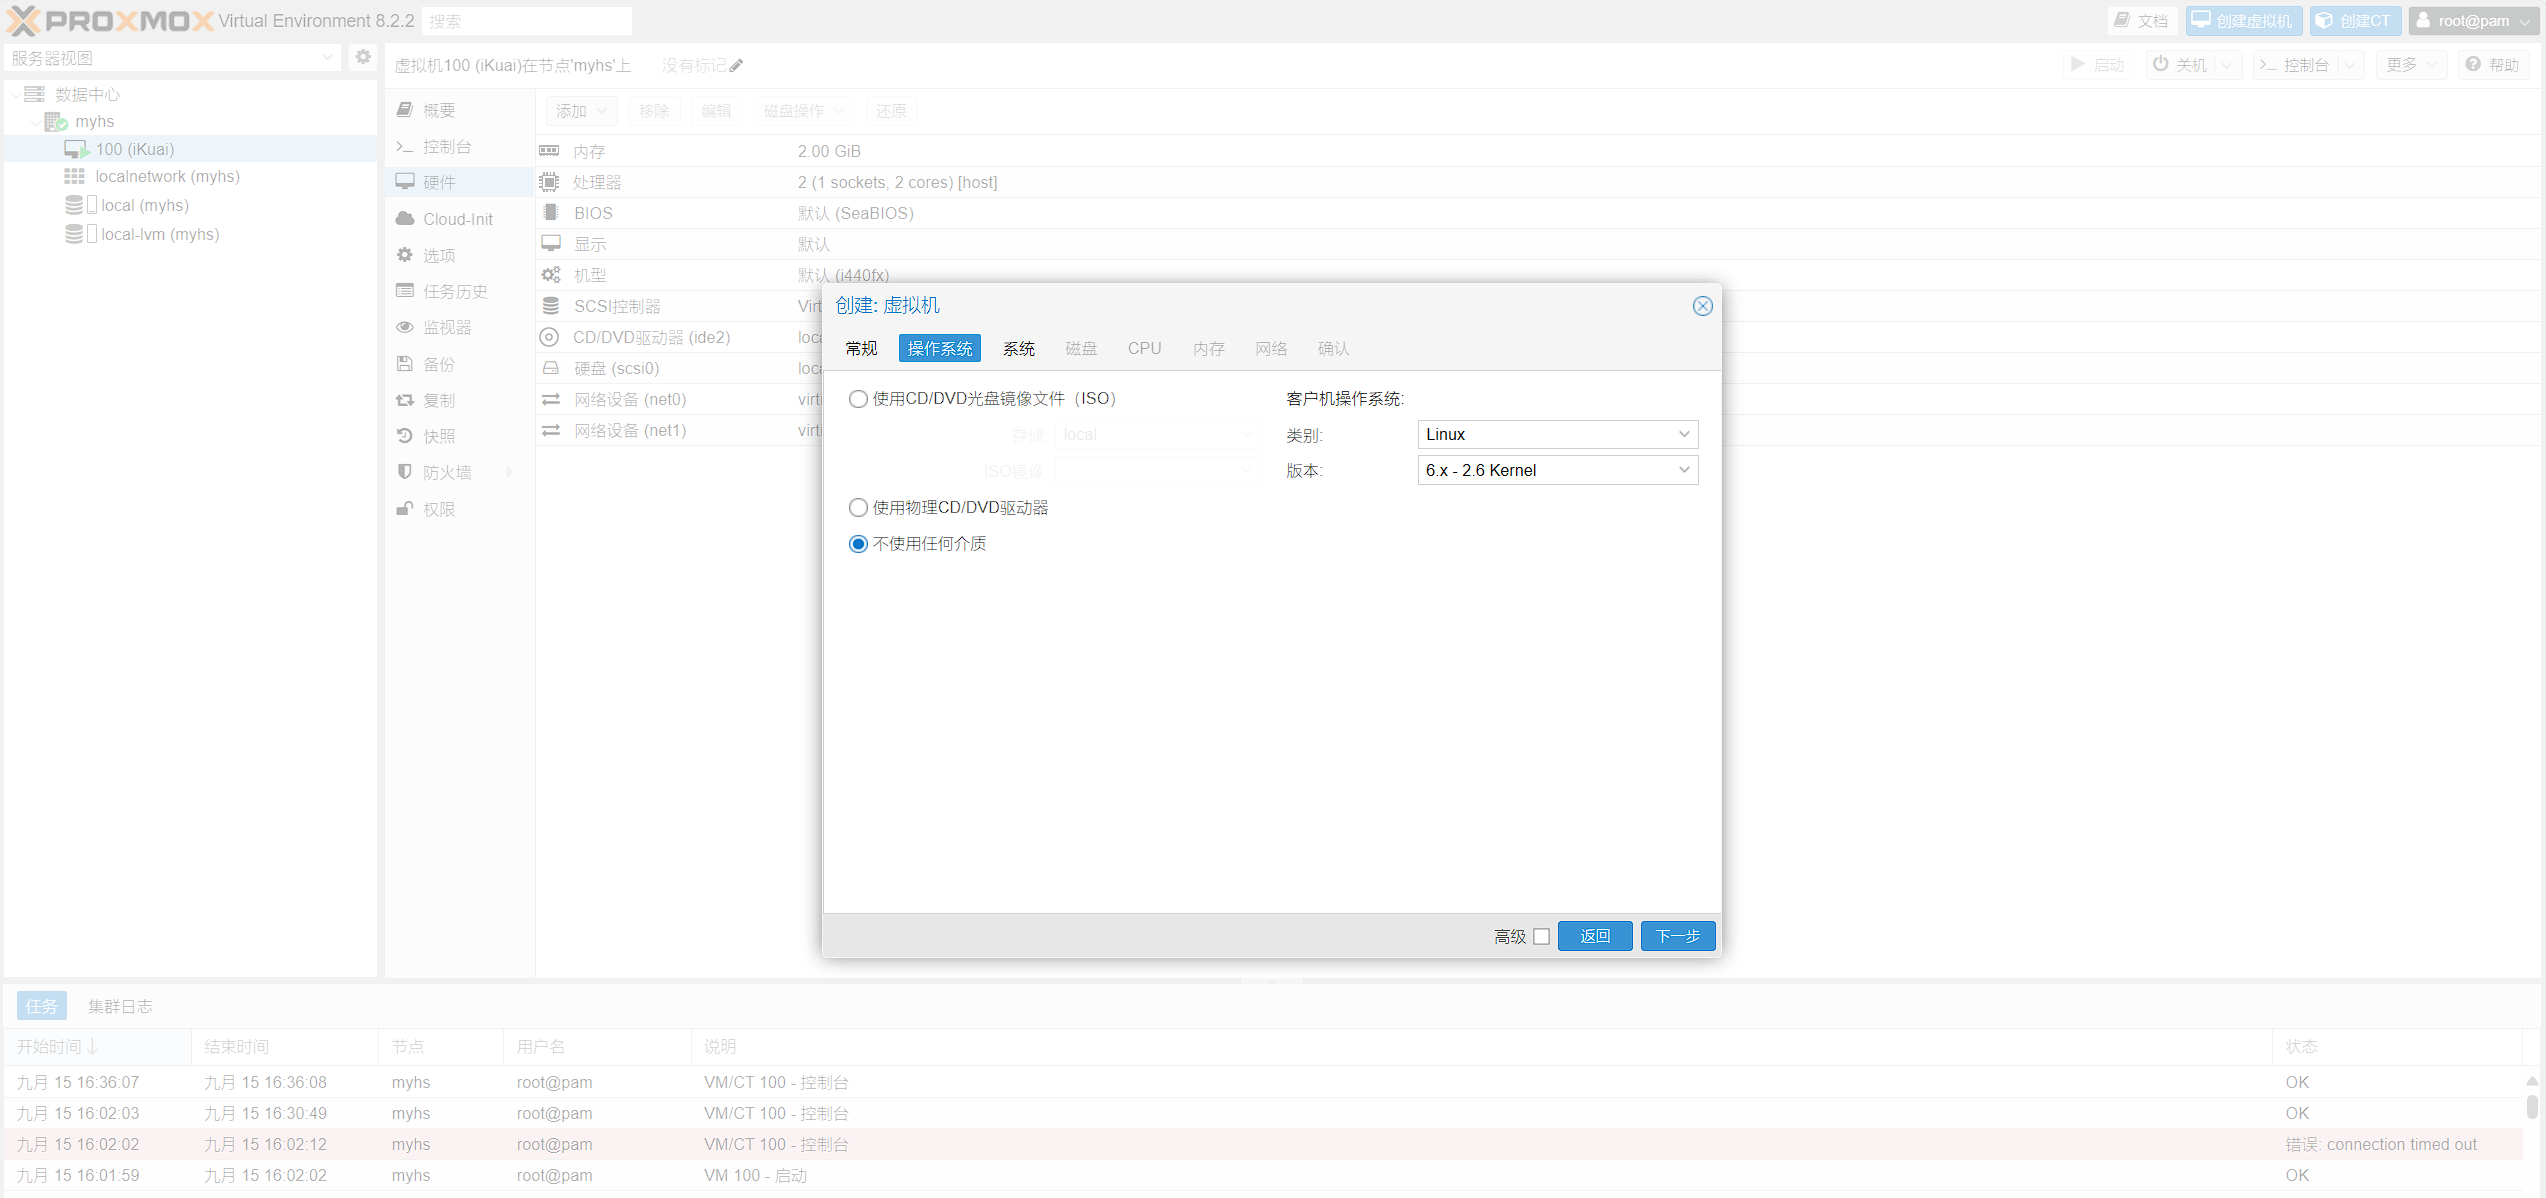Select the 处理器 processor chip icon
The height and width of the screenshot is (1198, 2546).
point(549,181)
